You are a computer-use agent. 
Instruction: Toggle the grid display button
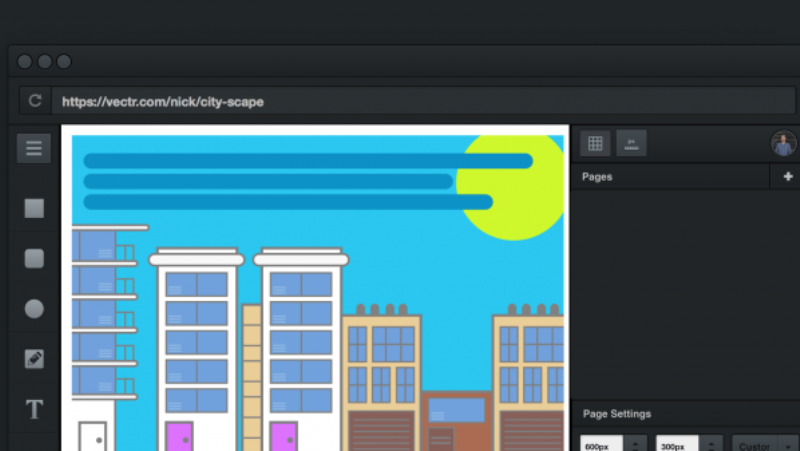point(595,144)
